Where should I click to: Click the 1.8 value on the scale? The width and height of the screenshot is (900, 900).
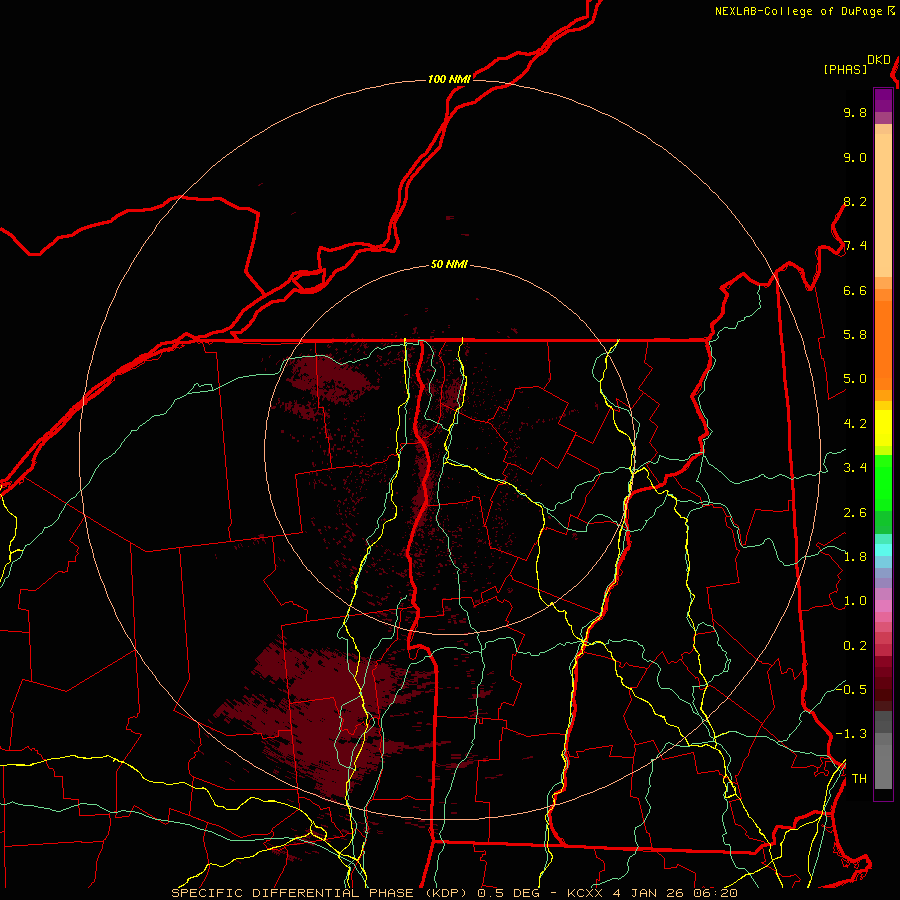[855, 557]
